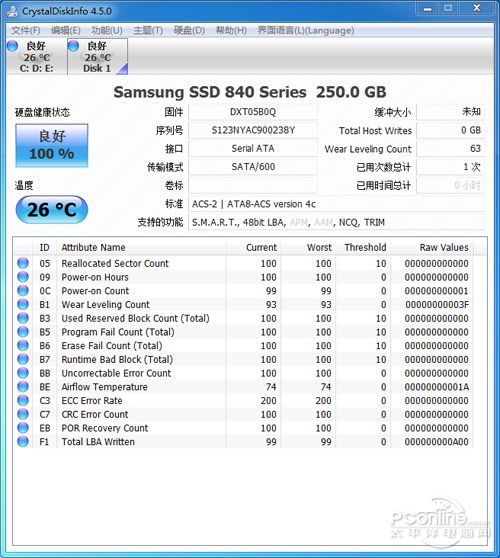Open the 编辑(E) menu

coord(66,30)
